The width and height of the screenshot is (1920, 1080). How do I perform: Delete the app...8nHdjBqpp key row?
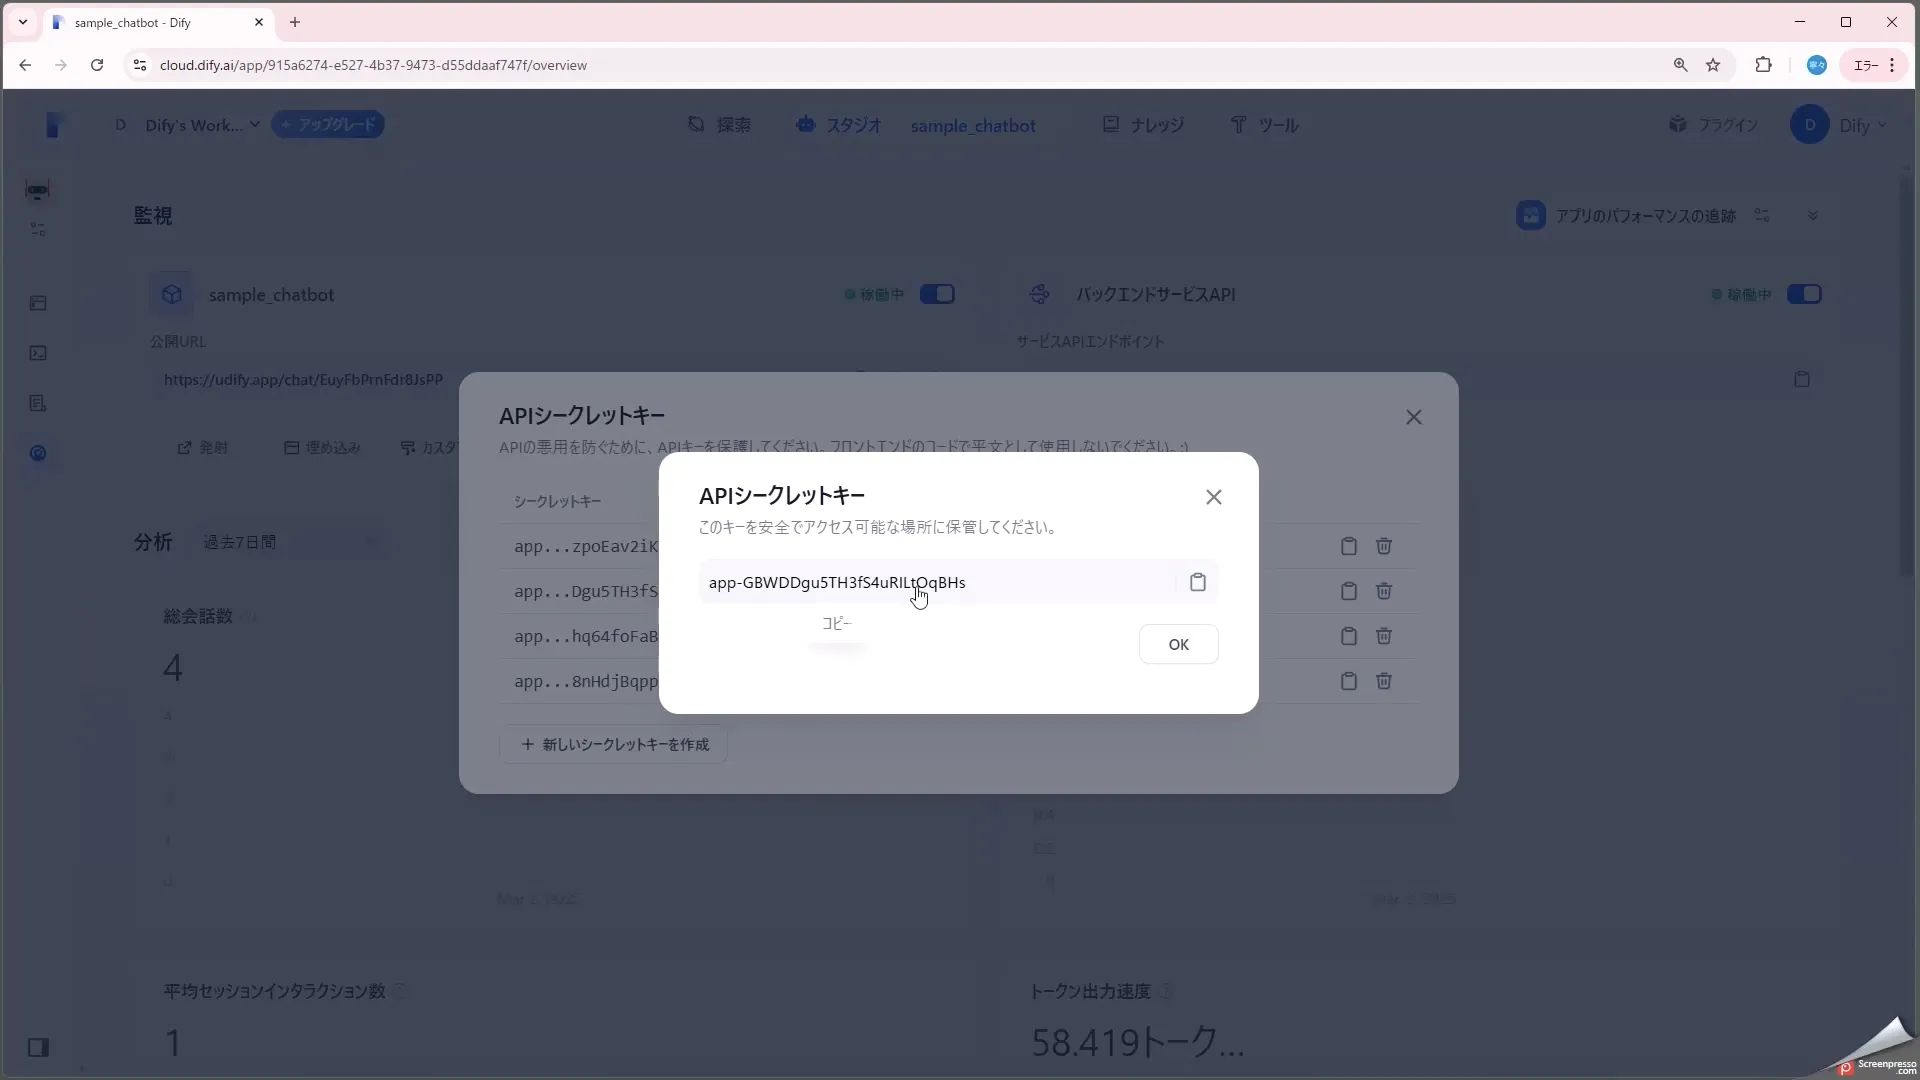1383,681
